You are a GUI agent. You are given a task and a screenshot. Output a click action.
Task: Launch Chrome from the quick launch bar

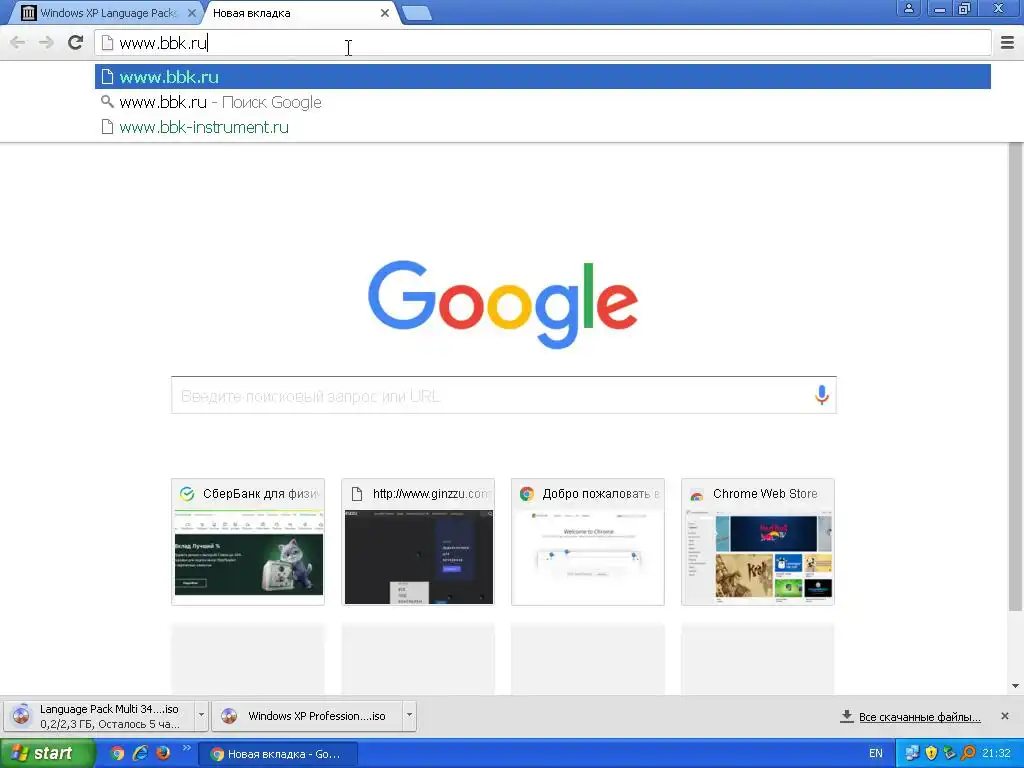pos(118,754)
